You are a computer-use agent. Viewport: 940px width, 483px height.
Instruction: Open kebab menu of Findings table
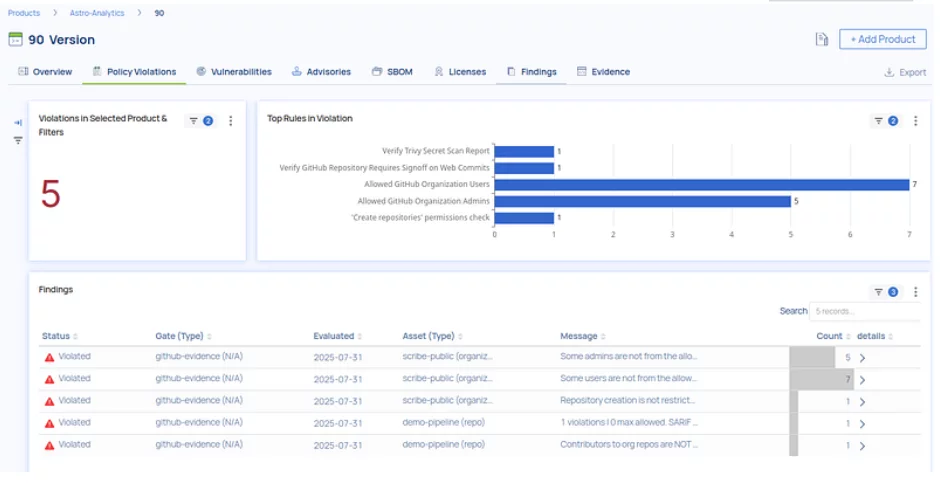(x=915, y=292)
